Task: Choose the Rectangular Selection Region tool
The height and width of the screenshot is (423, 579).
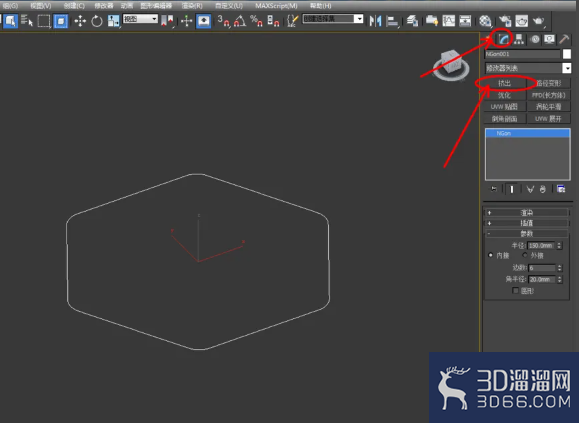Action: [44, 21]
